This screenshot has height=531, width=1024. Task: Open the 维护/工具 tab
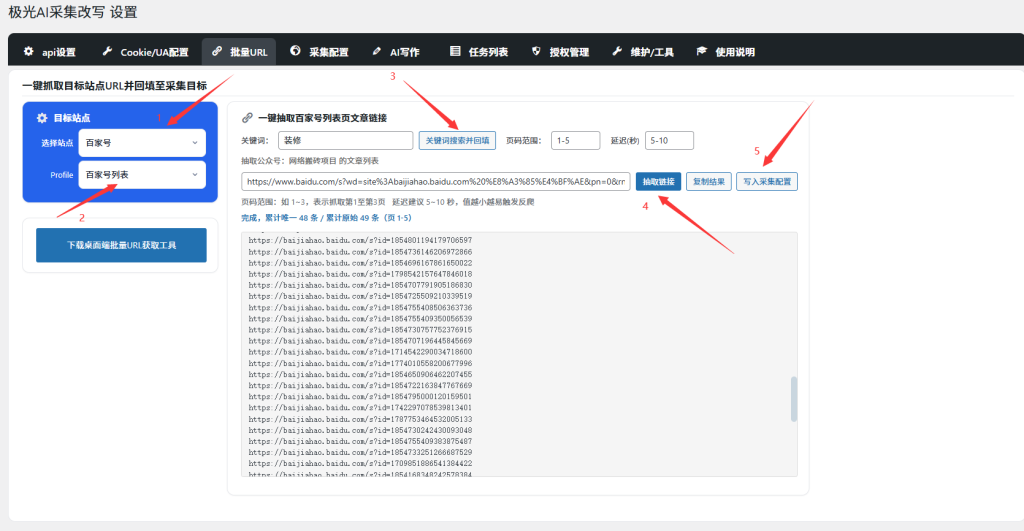pyautogui.click(x=643, y=52)
